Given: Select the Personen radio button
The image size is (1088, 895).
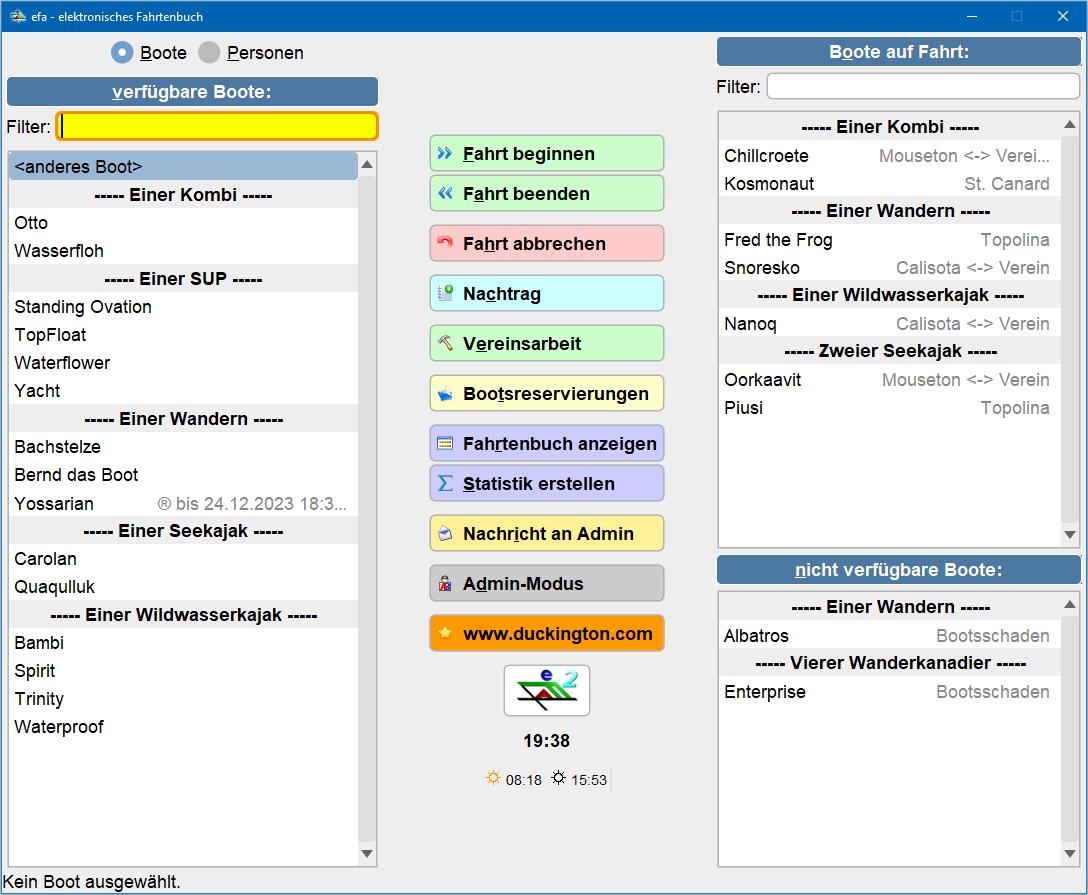Looking at the screenshot, I should point(209,53).
